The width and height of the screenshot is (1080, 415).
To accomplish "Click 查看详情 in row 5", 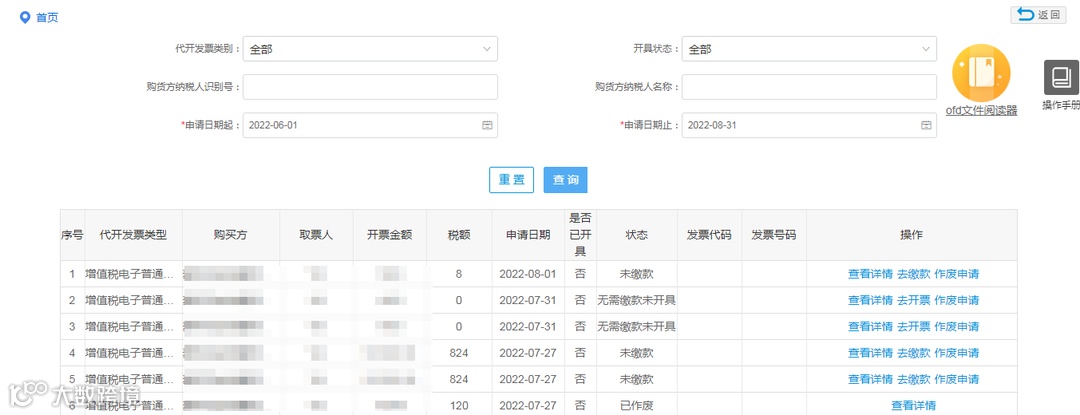I will tap(870, 379).
